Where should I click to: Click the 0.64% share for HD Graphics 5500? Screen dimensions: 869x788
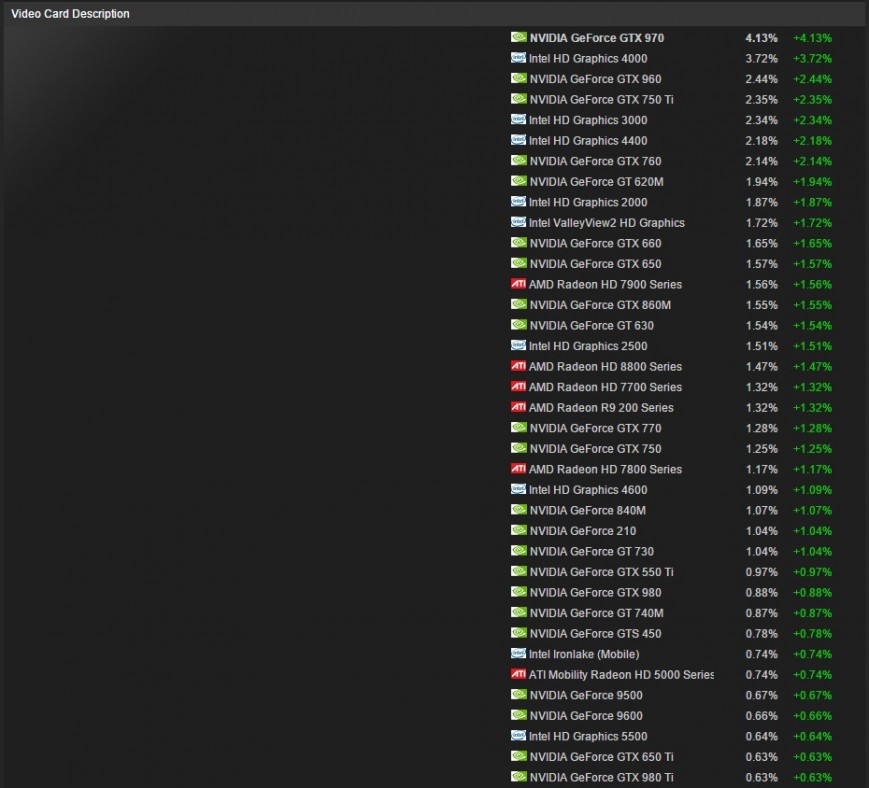[x=761, y=736]
